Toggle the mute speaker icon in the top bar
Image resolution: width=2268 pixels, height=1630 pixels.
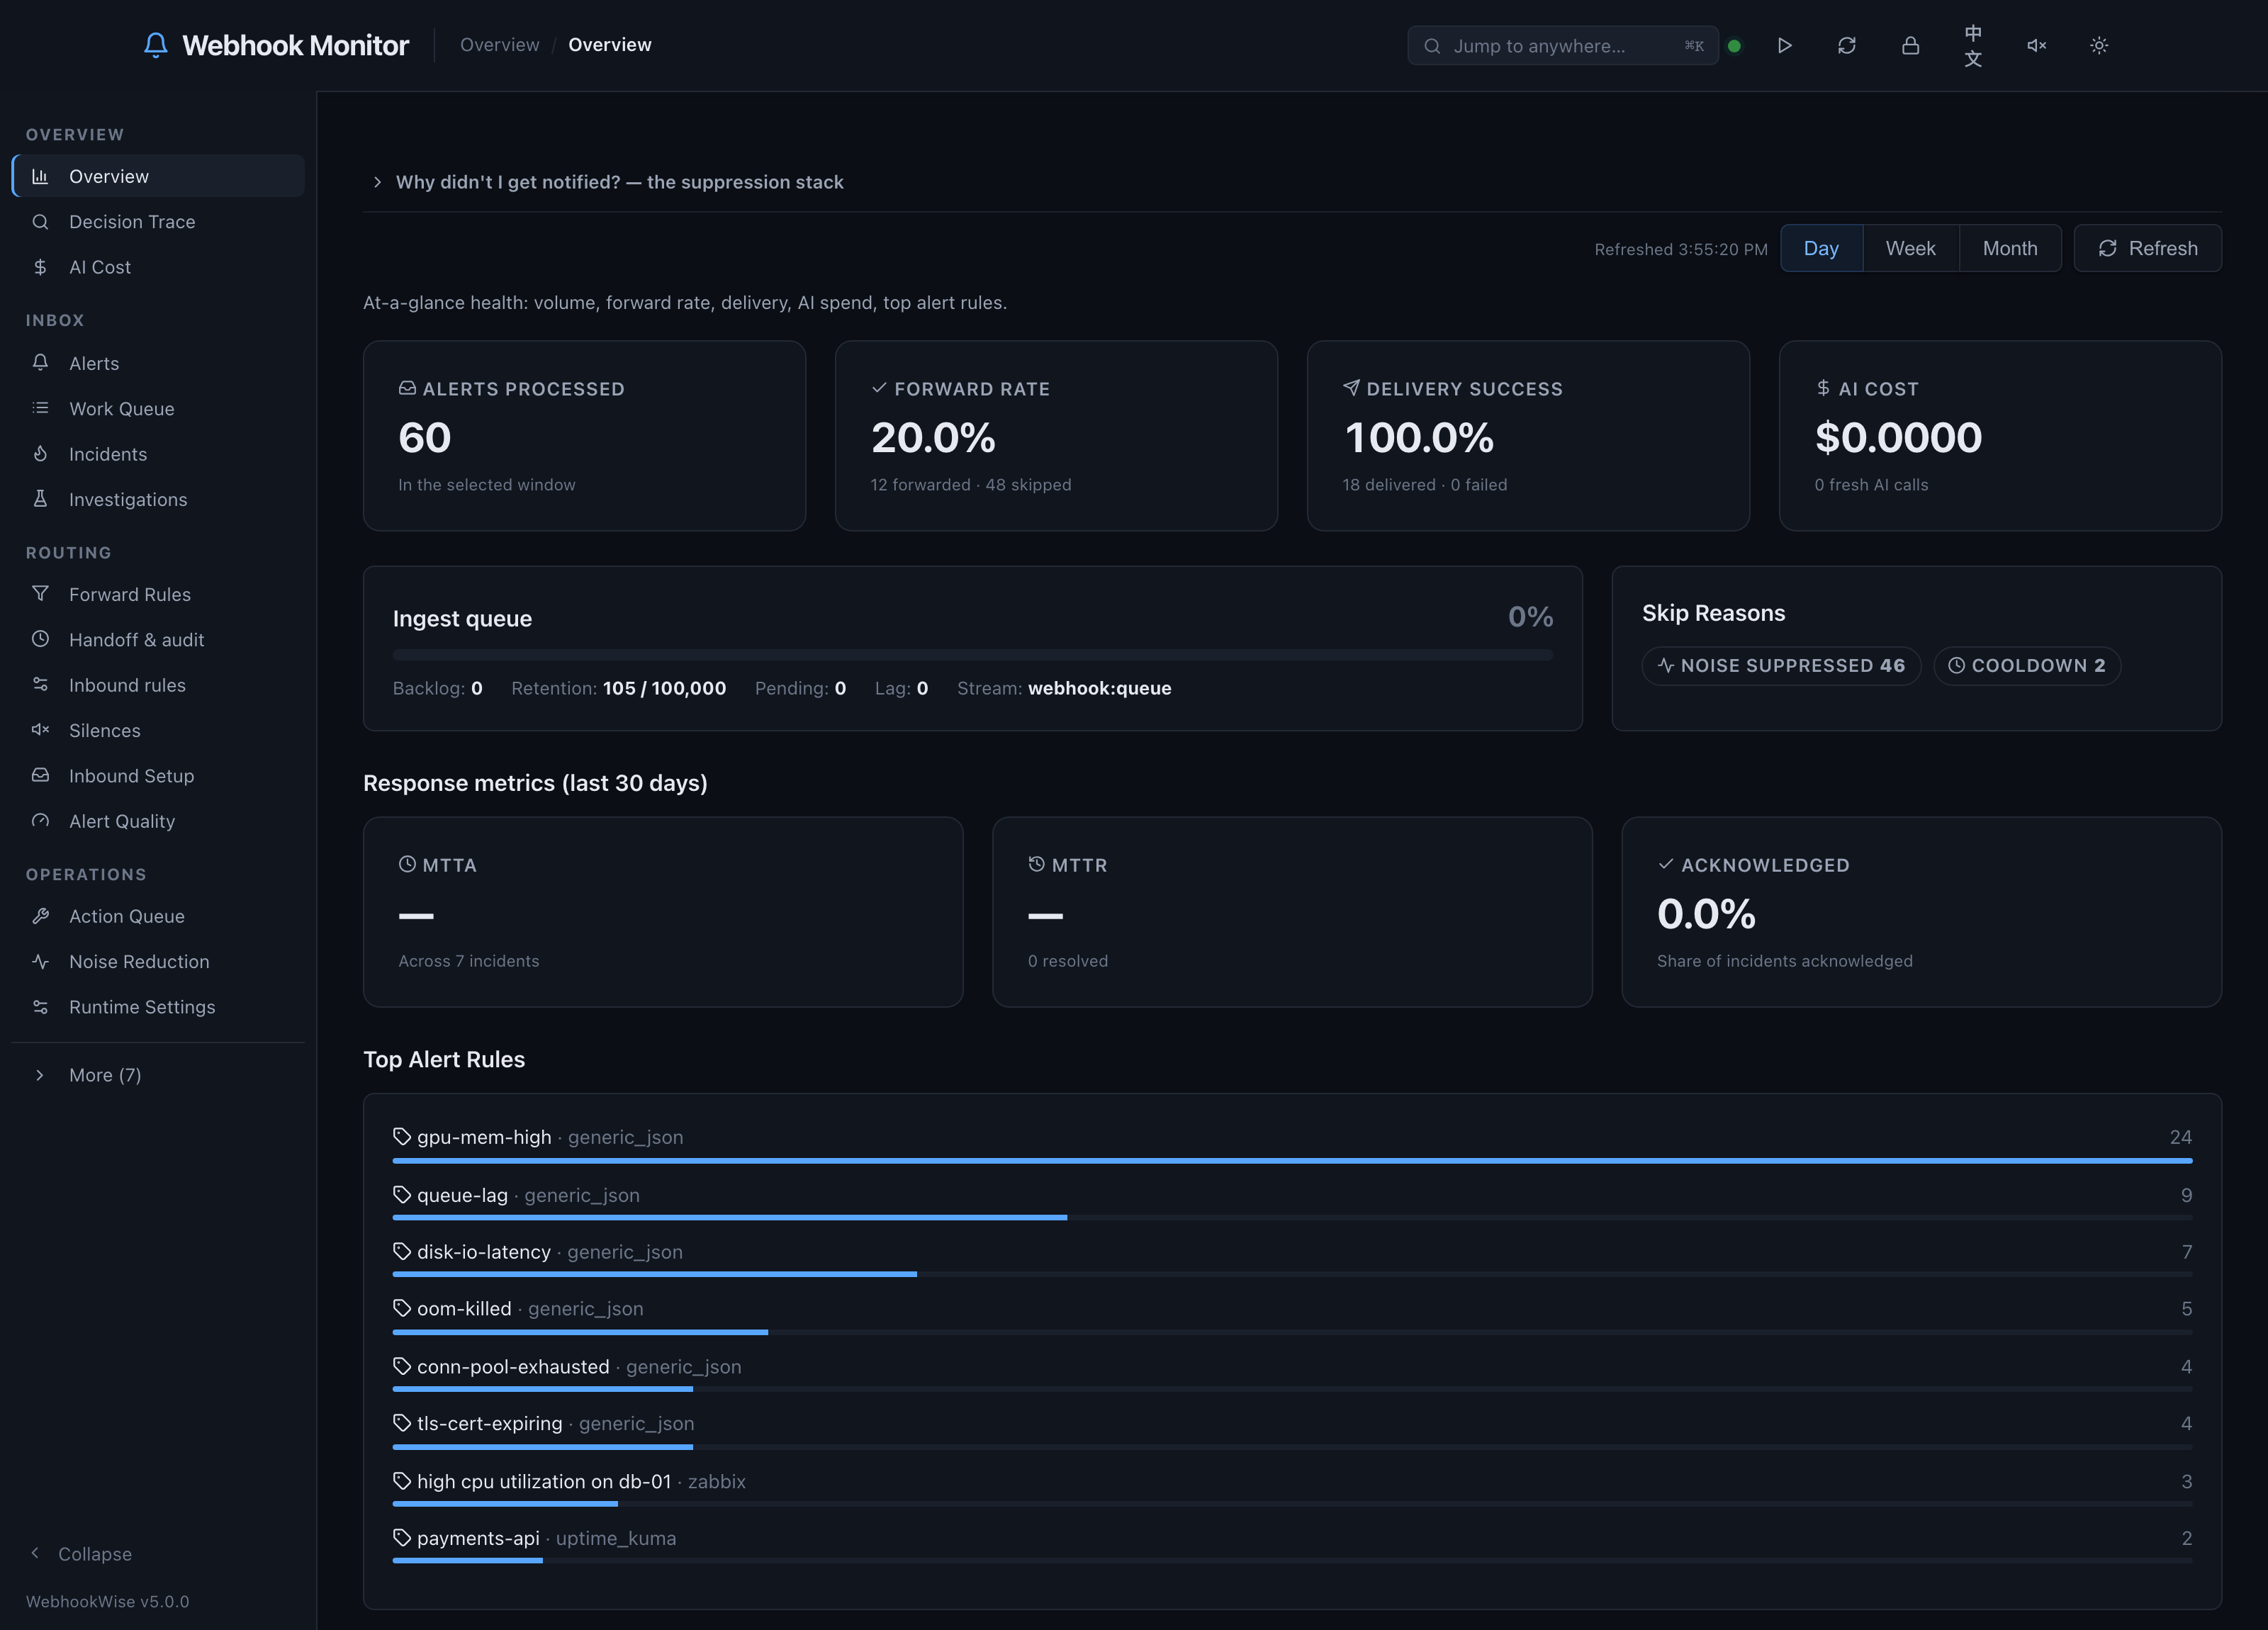(2036, 45)
